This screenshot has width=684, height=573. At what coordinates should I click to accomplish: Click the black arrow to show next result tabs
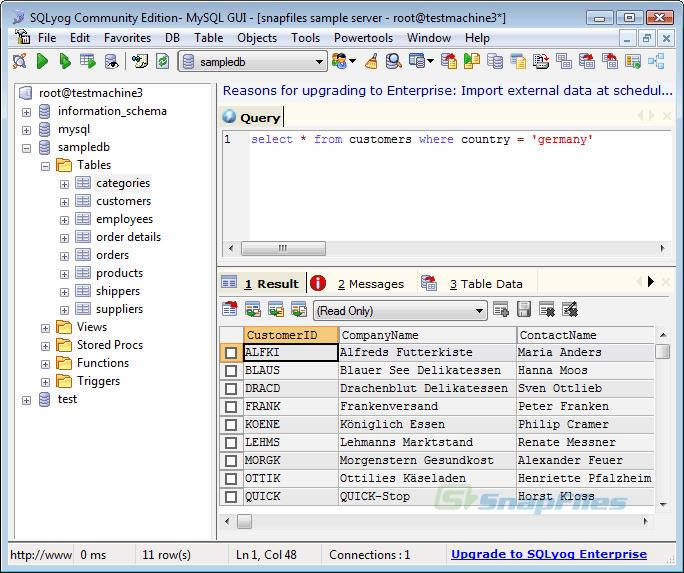pyautogui.click(x=650, y=282)
